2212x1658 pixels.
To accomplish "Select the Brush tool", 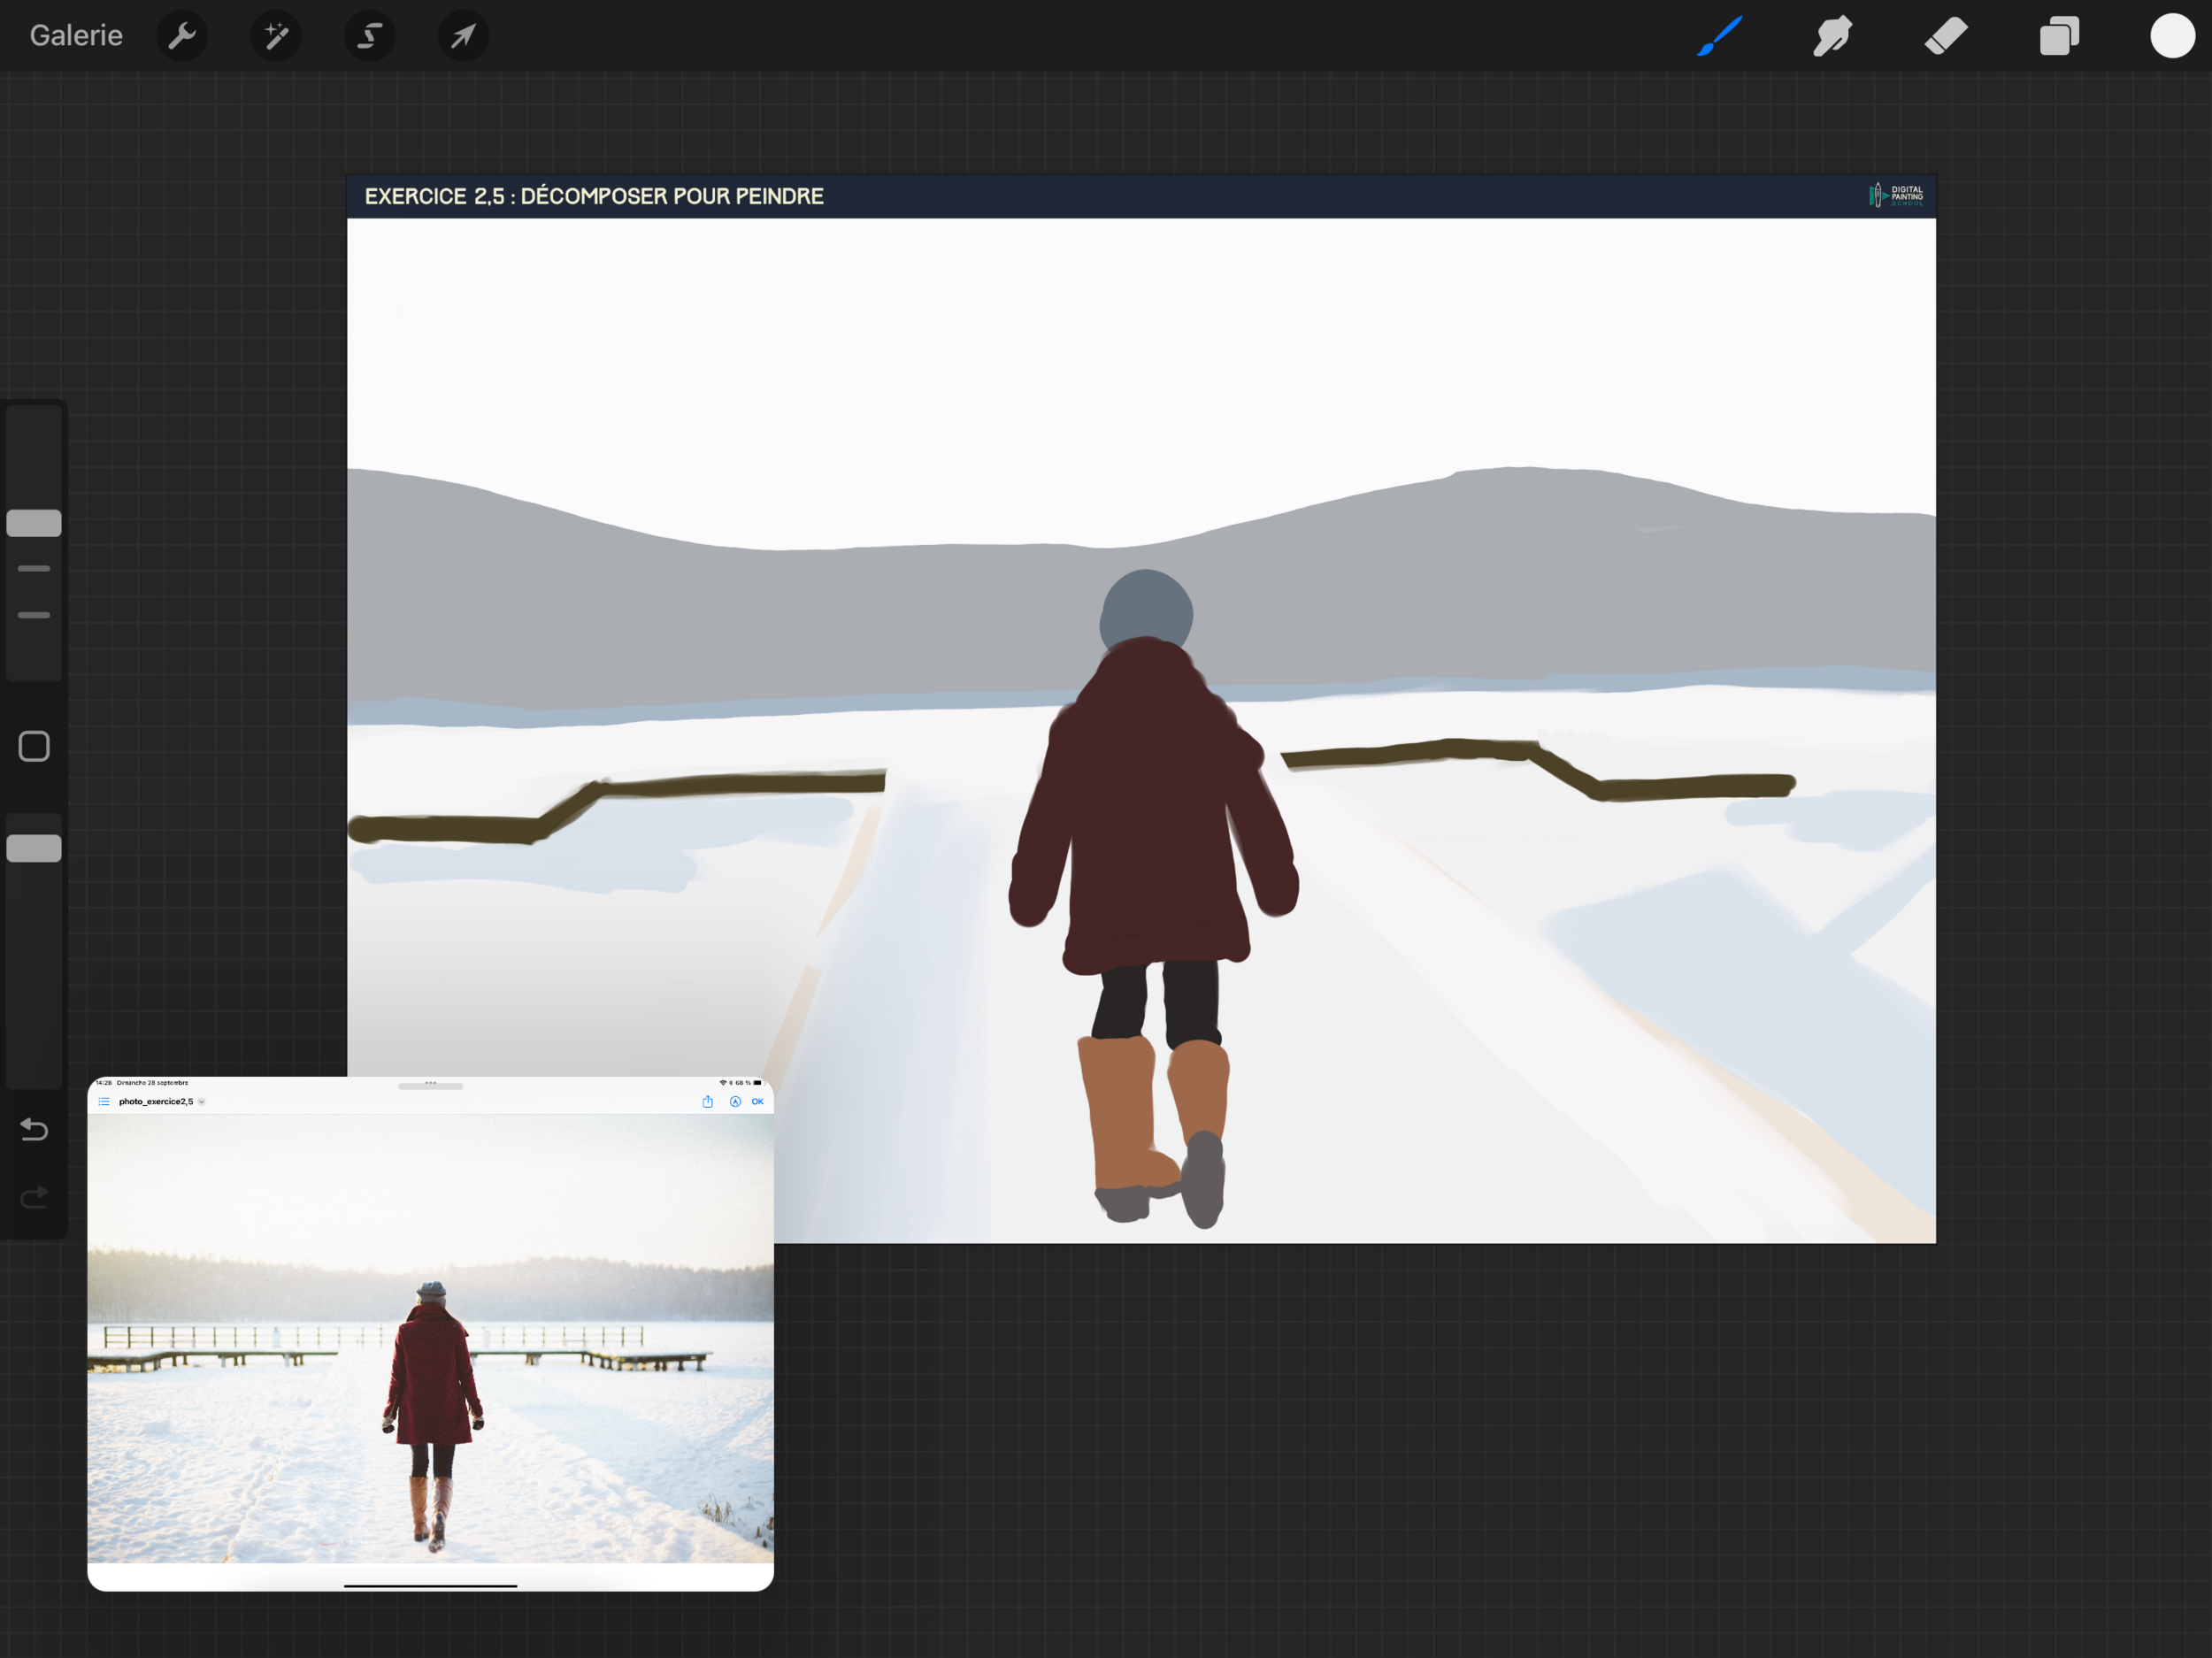I will point(1720,36).
